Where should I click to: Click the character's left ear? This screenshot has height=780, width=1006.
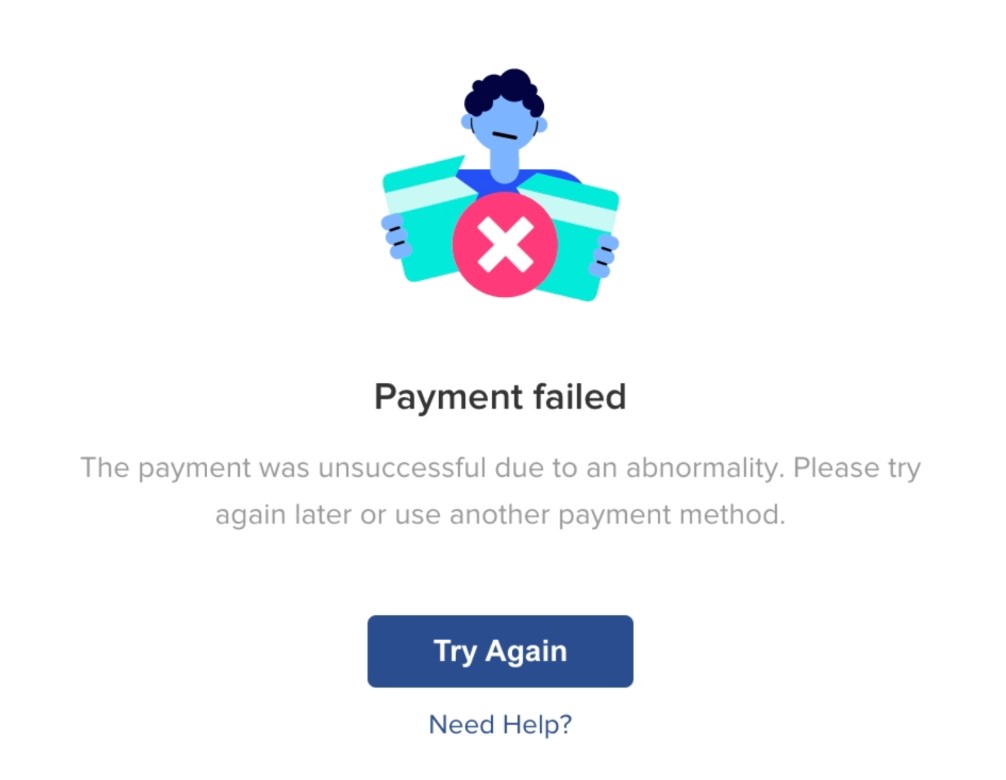tap(466, 121)
